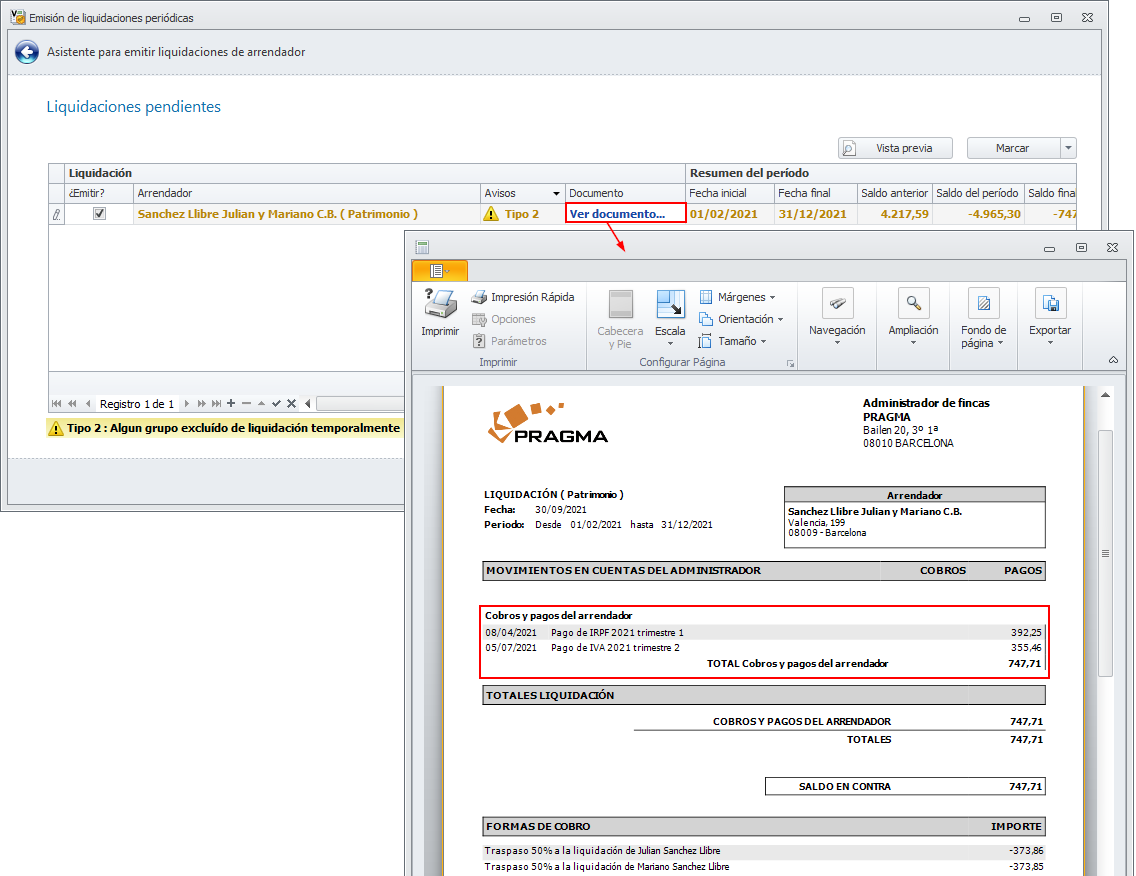The width and height of the screenshot is (1136, 876).
Task: Click the Fondo de página icon
Action: tap(983, 304)
